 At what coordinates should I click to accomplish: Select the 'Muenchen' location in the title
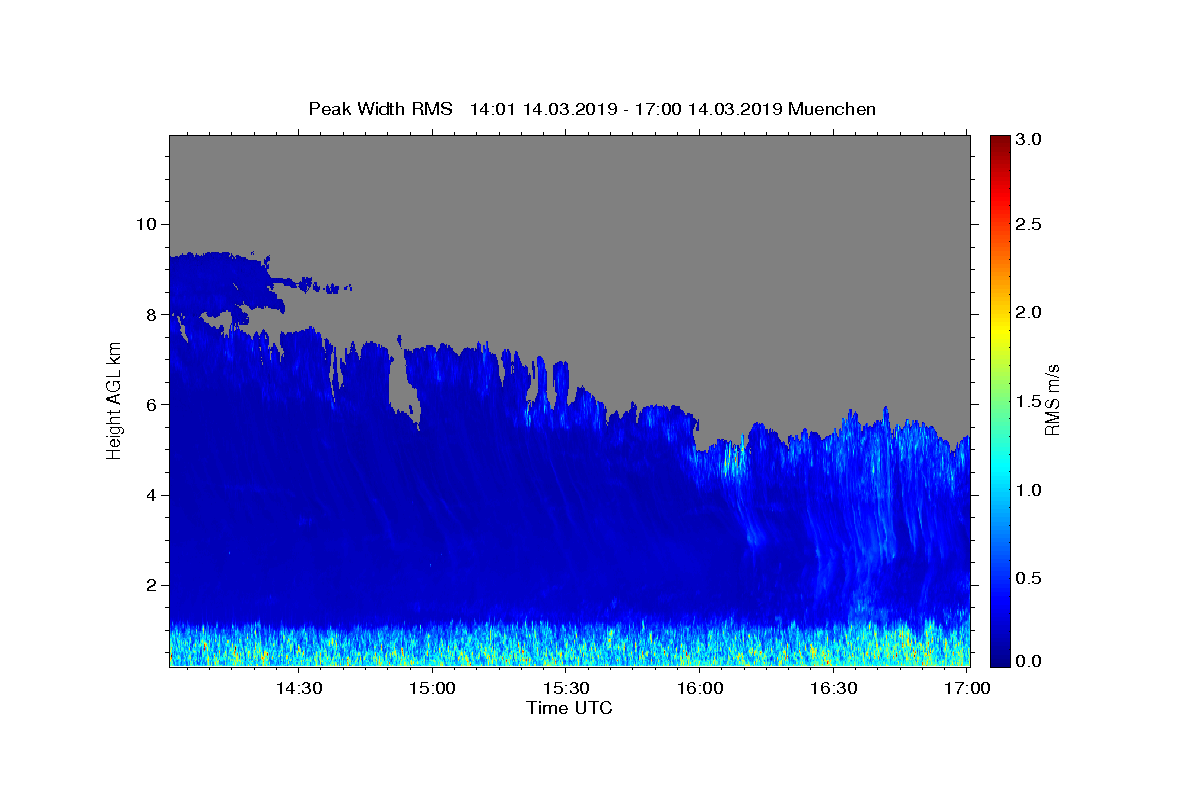click(832, 109)
